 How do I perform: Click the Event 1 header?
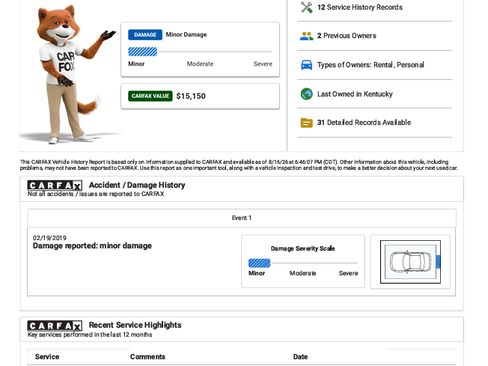242,218
